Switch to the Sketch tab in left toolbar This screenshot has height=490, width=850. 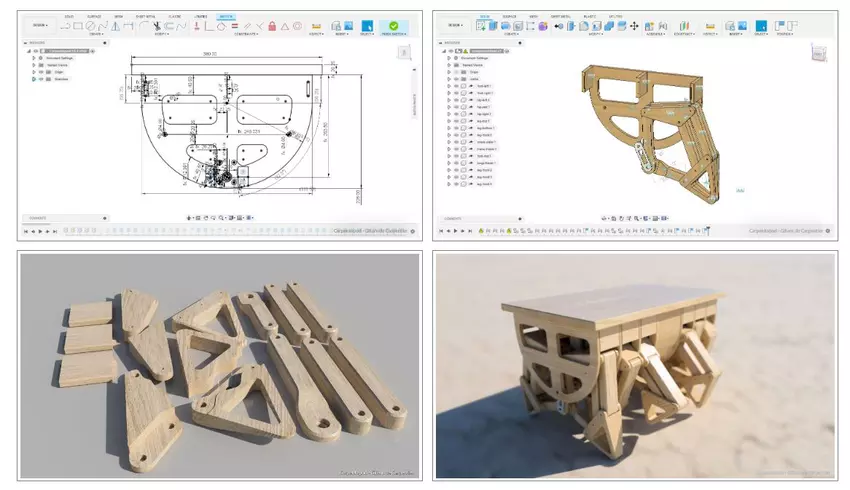pyautogui.click(x=225, y=16)
